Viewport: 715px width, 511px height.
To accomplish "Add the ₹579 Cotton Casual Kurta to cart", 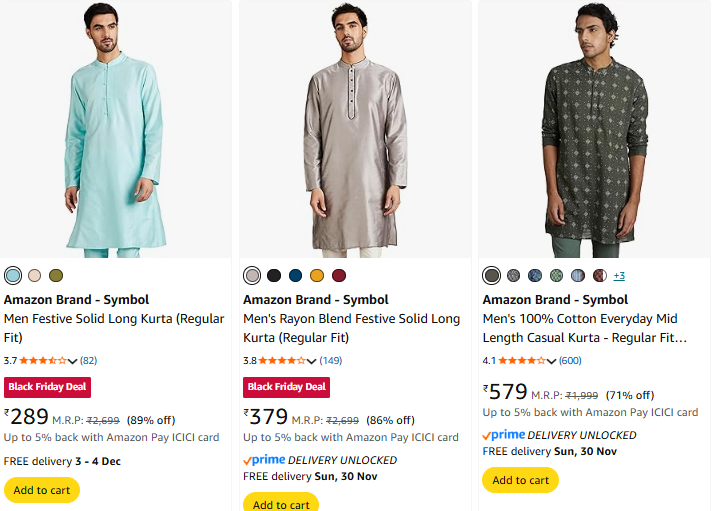I will (520, 480).
